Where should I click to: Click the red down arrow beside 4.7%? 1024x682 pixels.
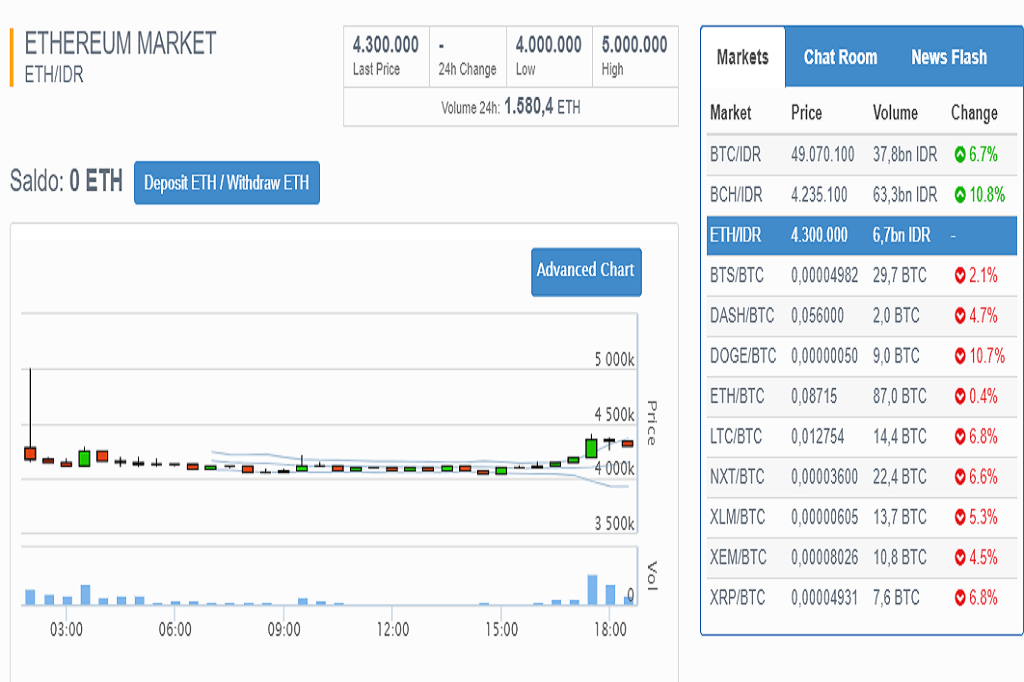coord(960,316)
